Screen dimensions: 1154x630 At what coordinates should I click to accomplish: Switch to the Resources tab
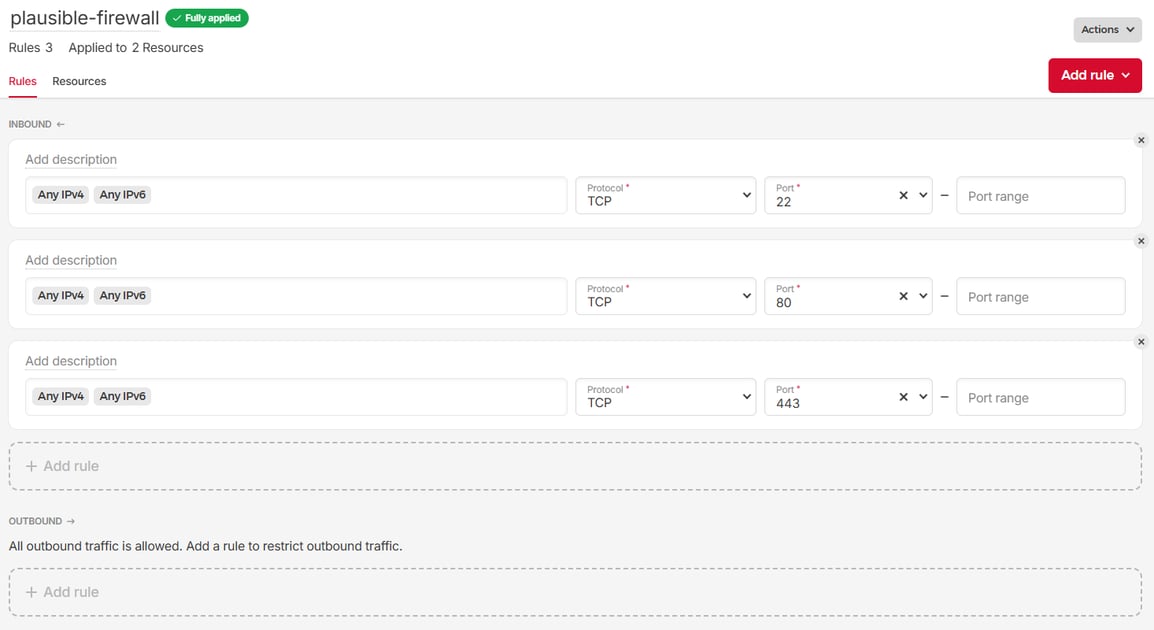click(79, 81)
